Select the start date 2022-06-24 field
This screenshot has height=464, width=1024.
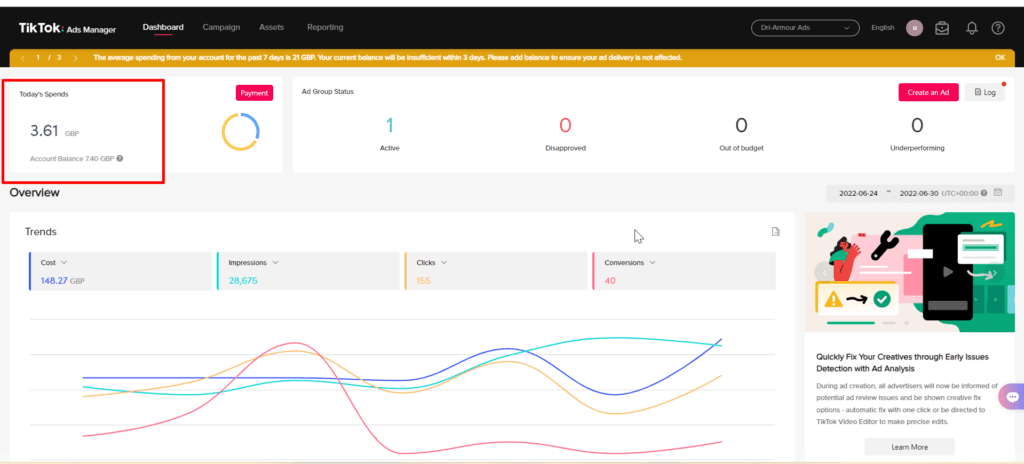pos(858,193)
